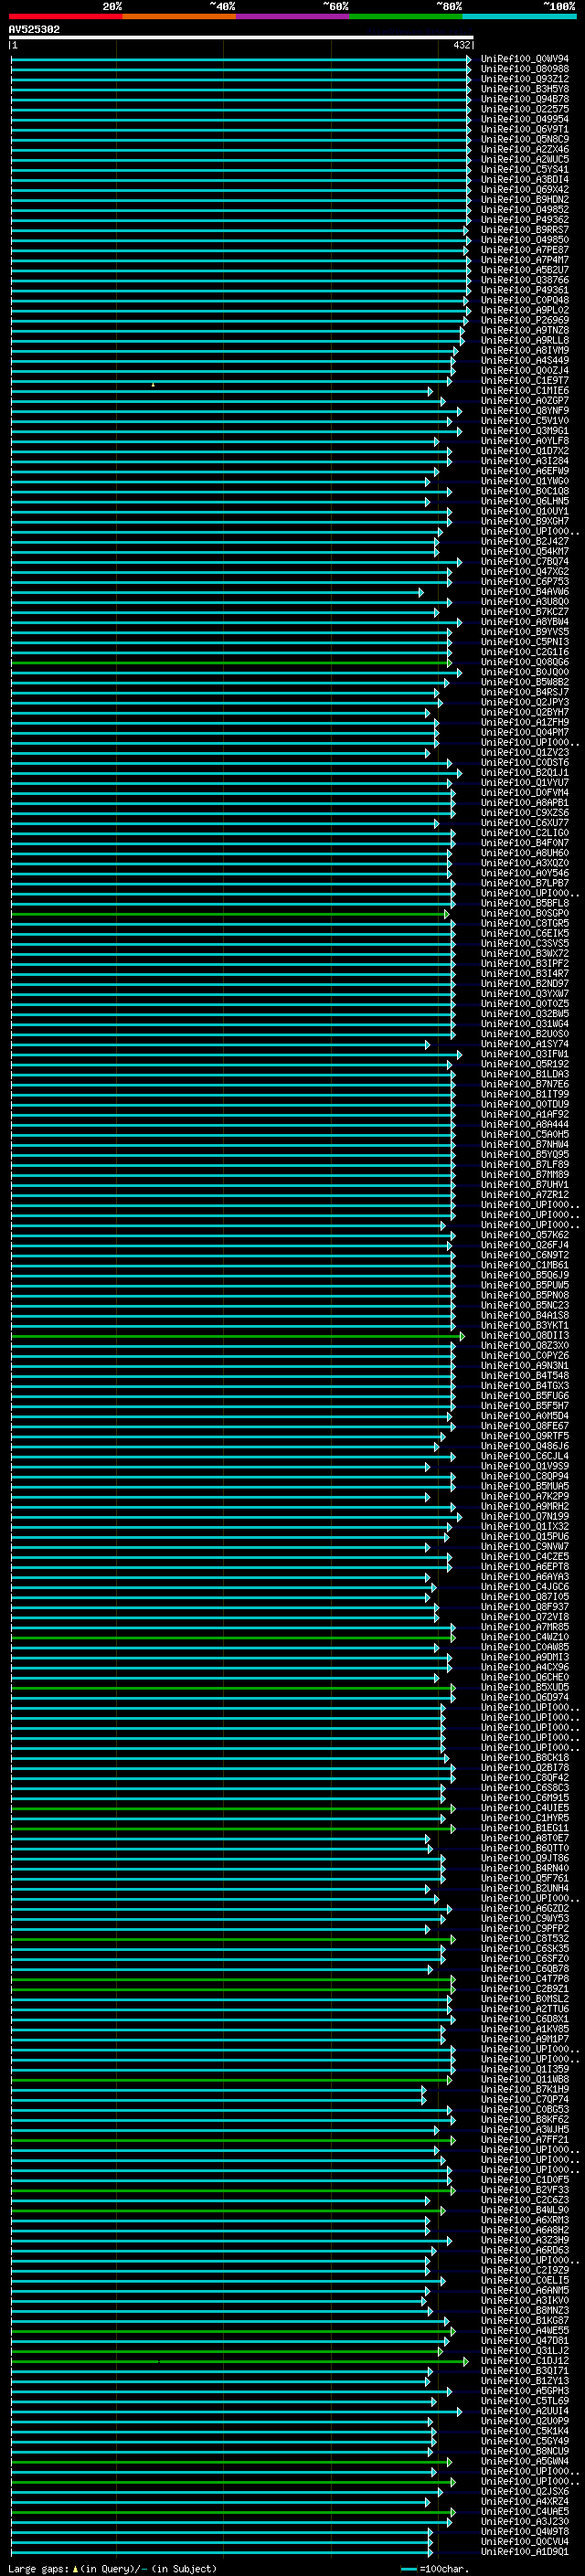Select the UniRef100_A2WUC5 label
This screenshot has width=585, height=2576.
click(x=525, y=159)
